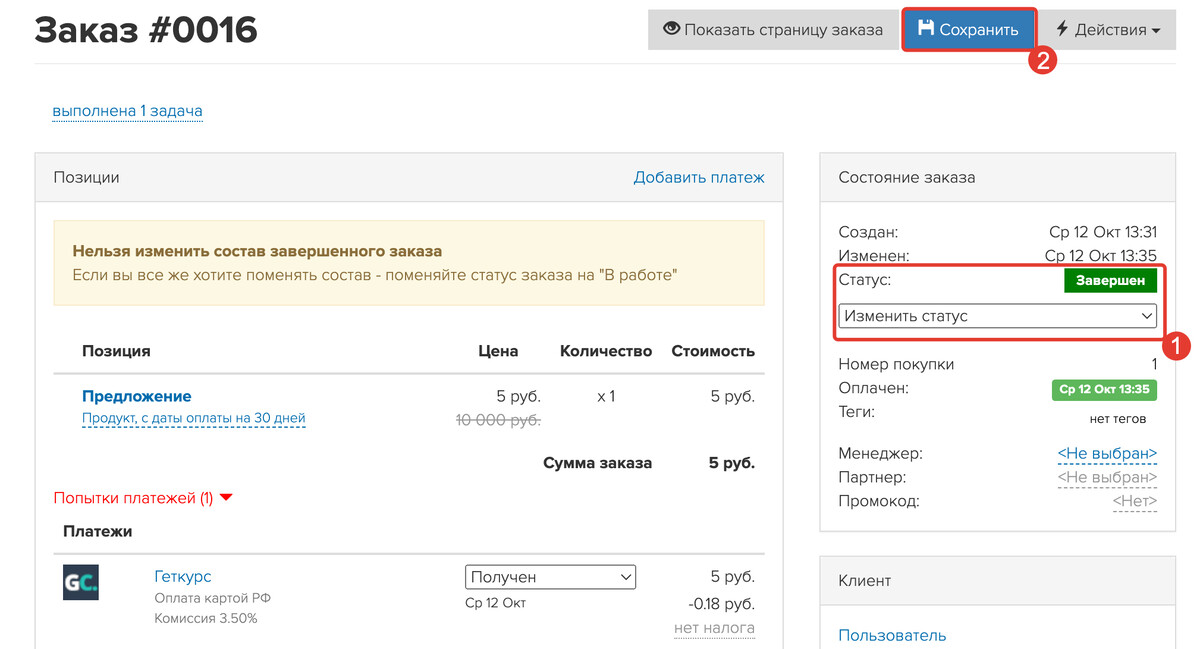Screen dimensions: 1200x649
Task: Open the 'выполнена 1 задача' link
Action: pyautogui.click(x=128, y=111)
